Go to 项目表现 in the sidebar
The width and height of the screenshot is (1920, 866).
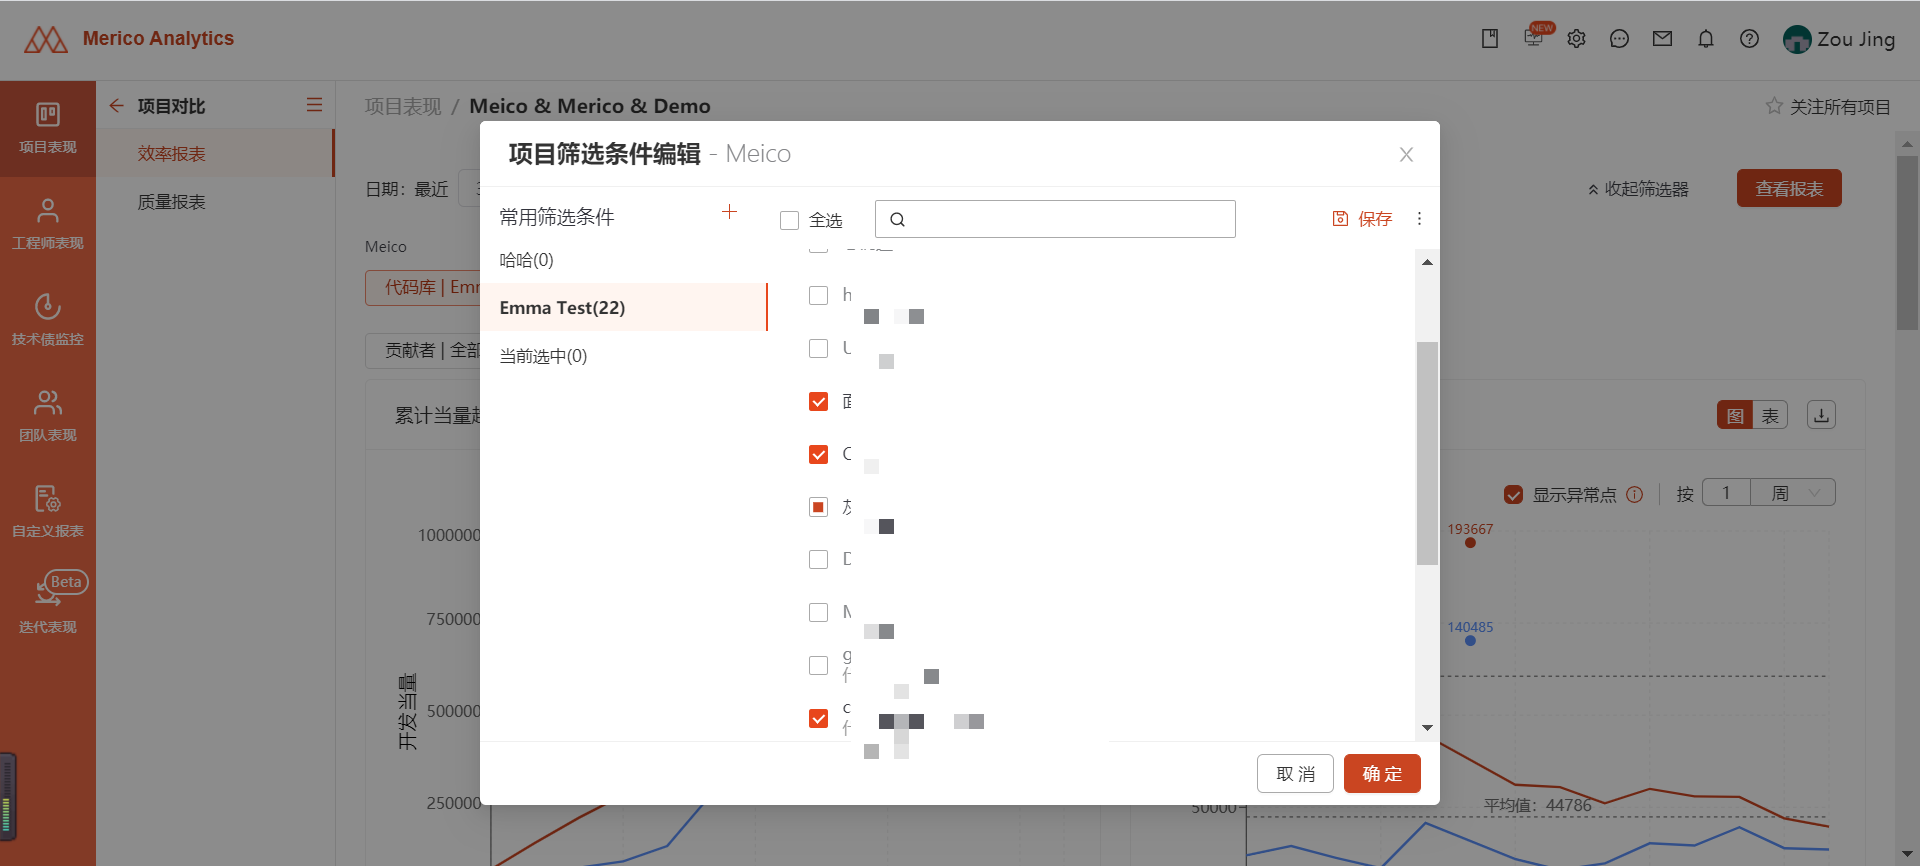48,129
